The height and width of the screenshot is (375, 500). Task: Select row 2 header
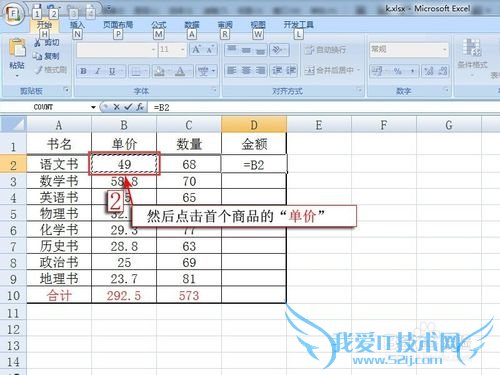pyautogui.click(x=13, y=164)
